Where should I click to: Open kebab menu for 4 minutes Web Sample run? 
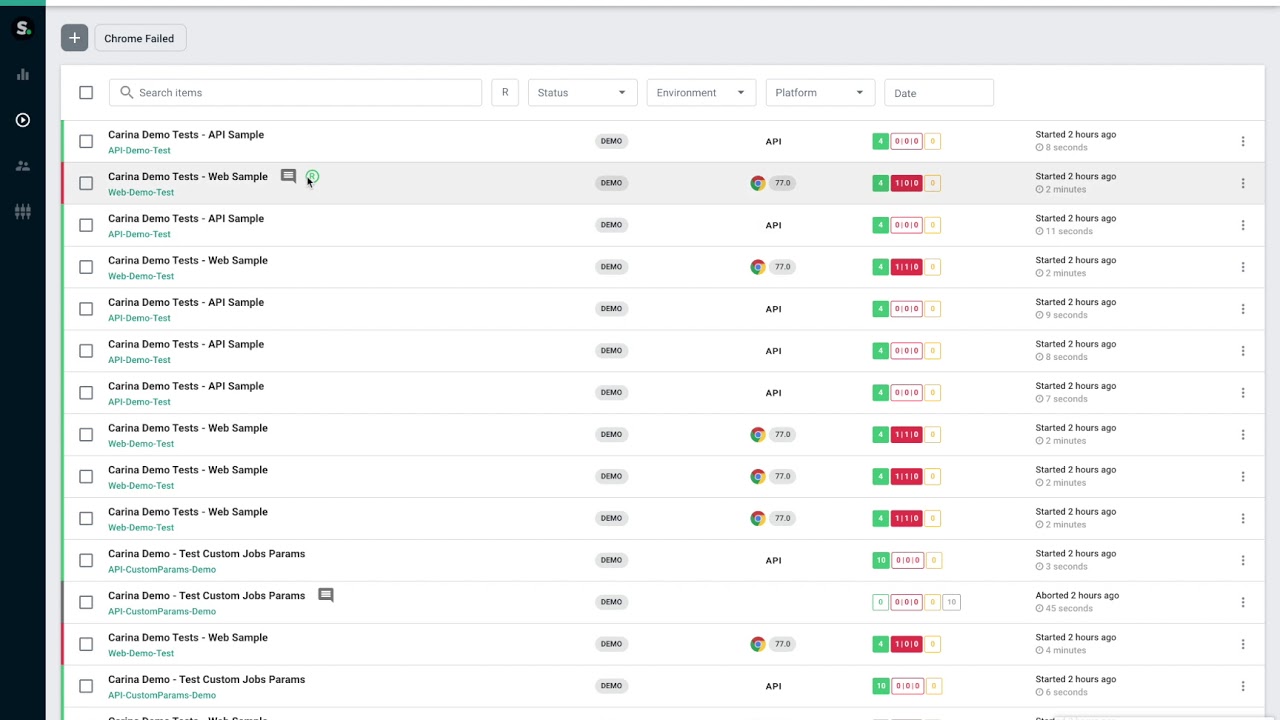coord(1243,644)
